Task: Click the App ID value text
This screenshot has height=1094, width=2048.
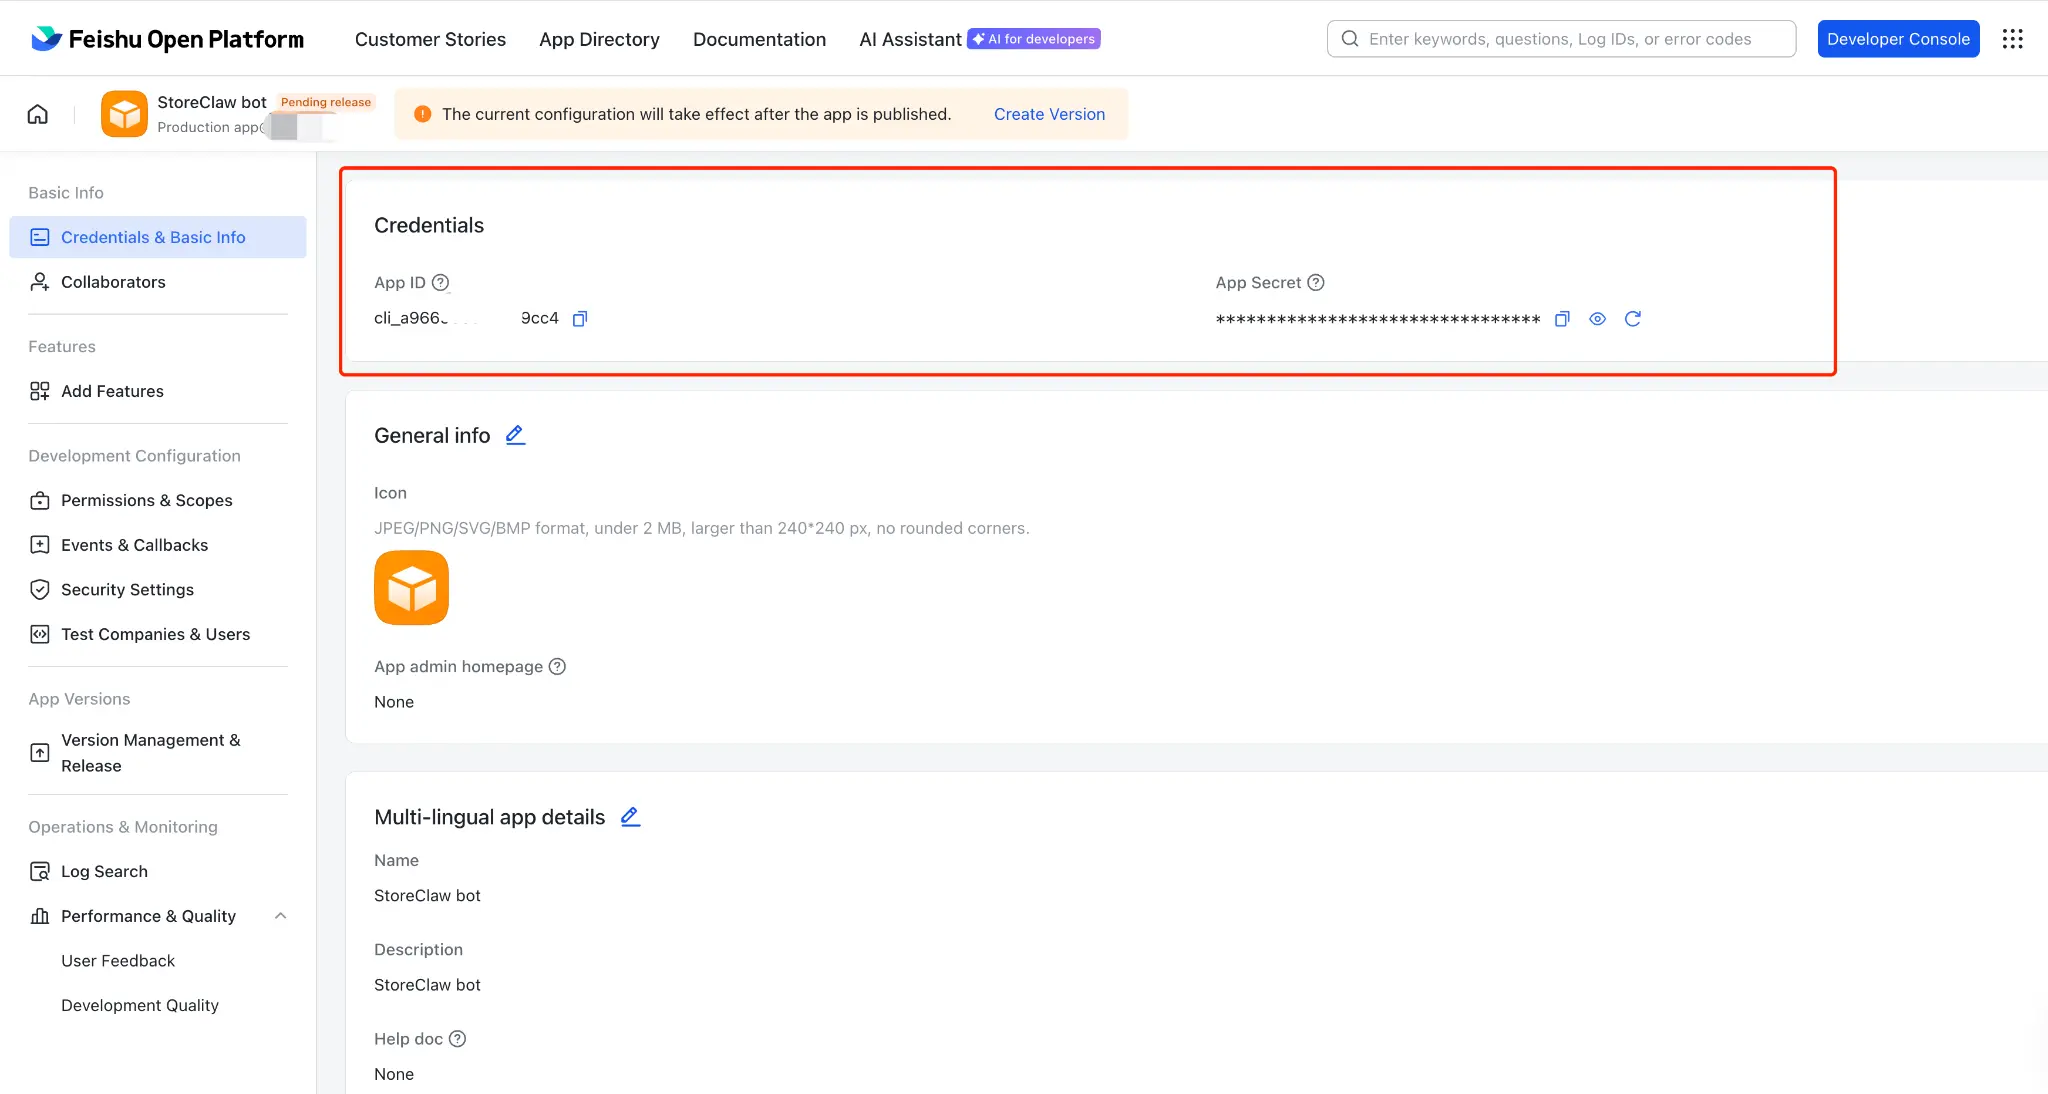Action: [466, 318]
